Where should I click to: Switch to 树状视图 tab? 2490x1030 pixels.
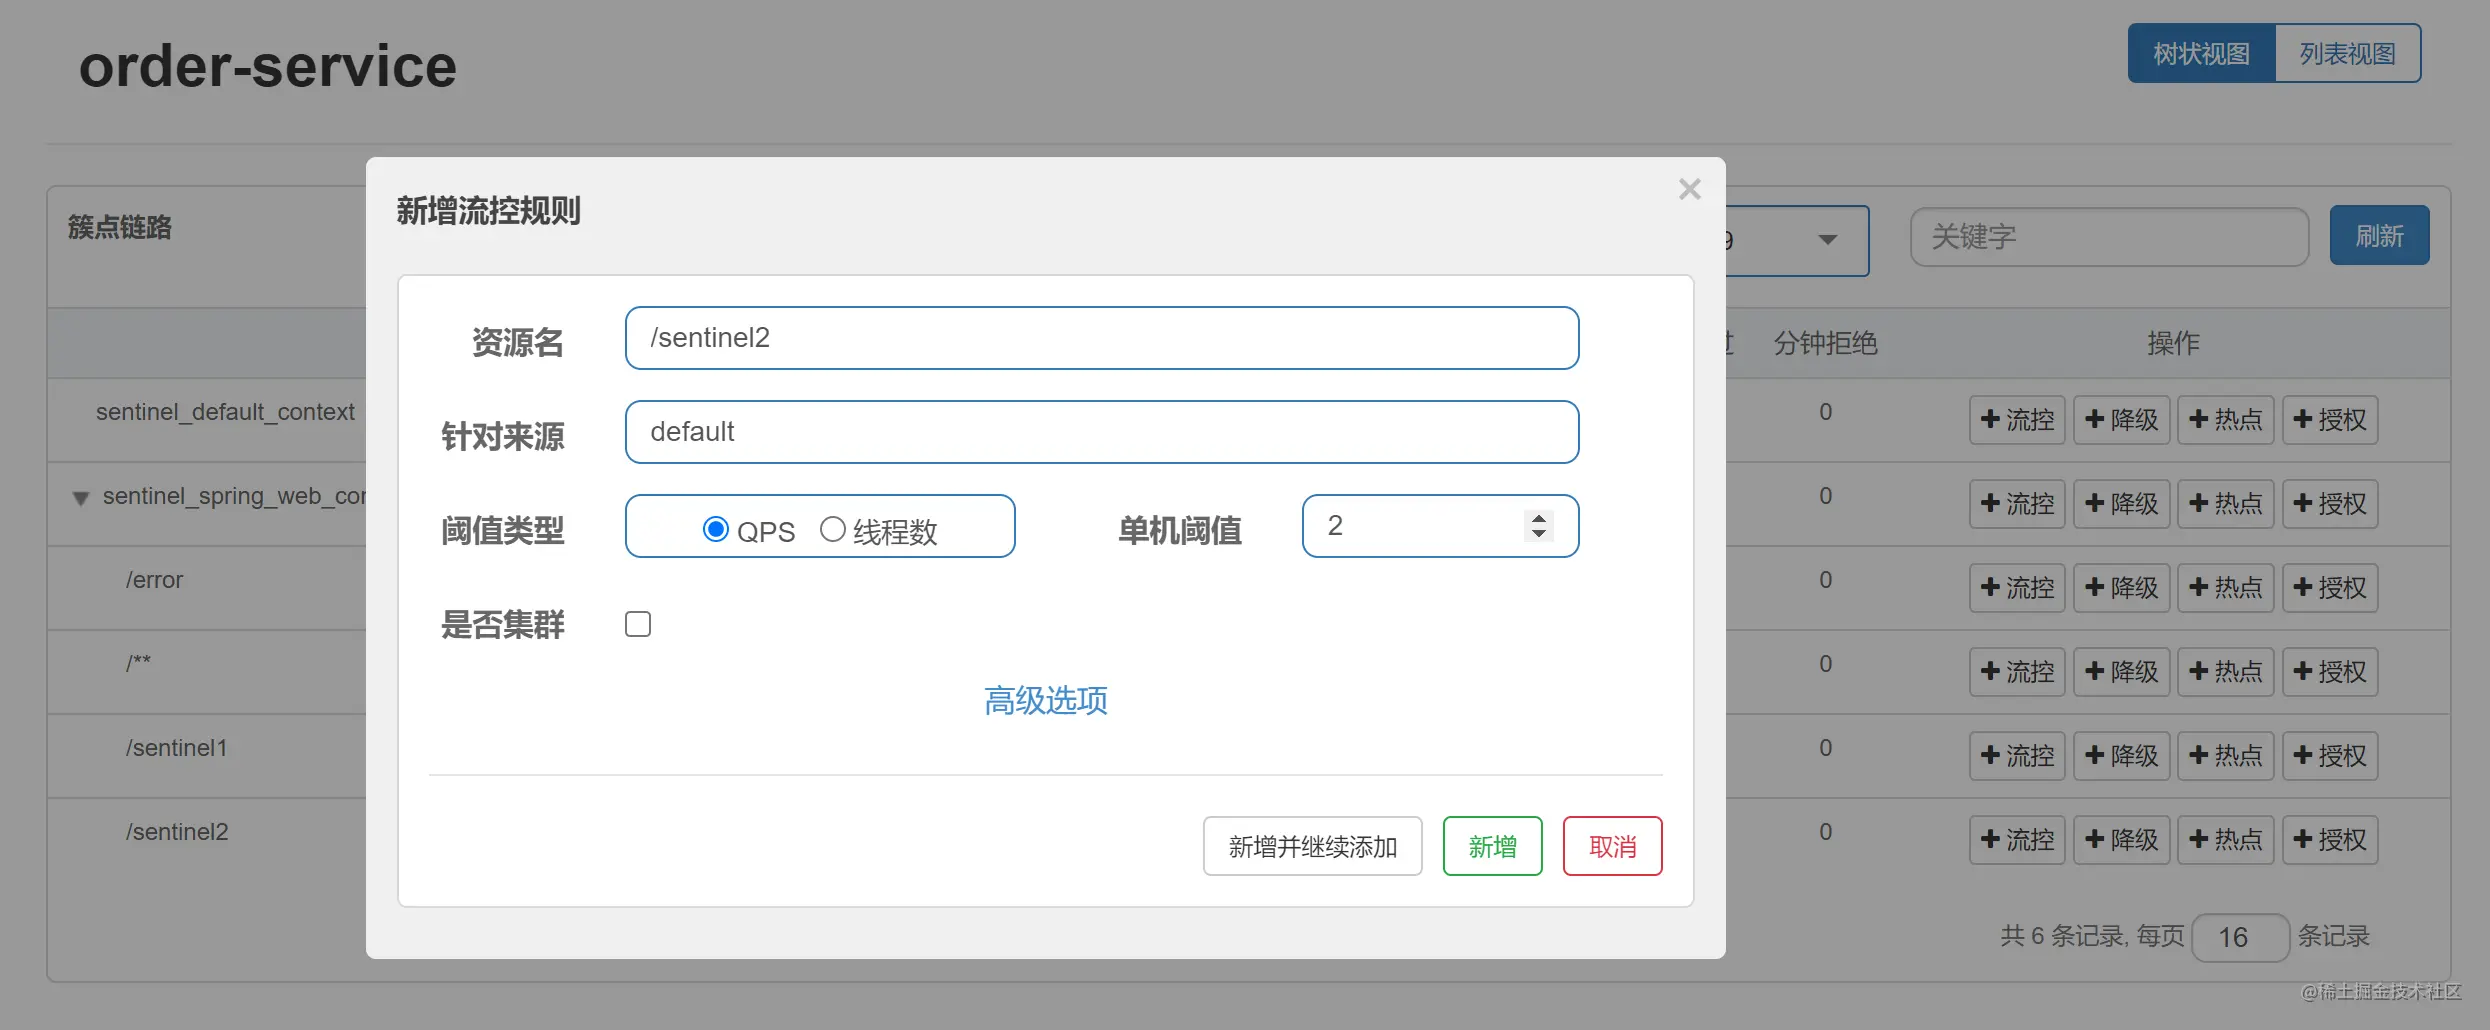coord(2201,53)
